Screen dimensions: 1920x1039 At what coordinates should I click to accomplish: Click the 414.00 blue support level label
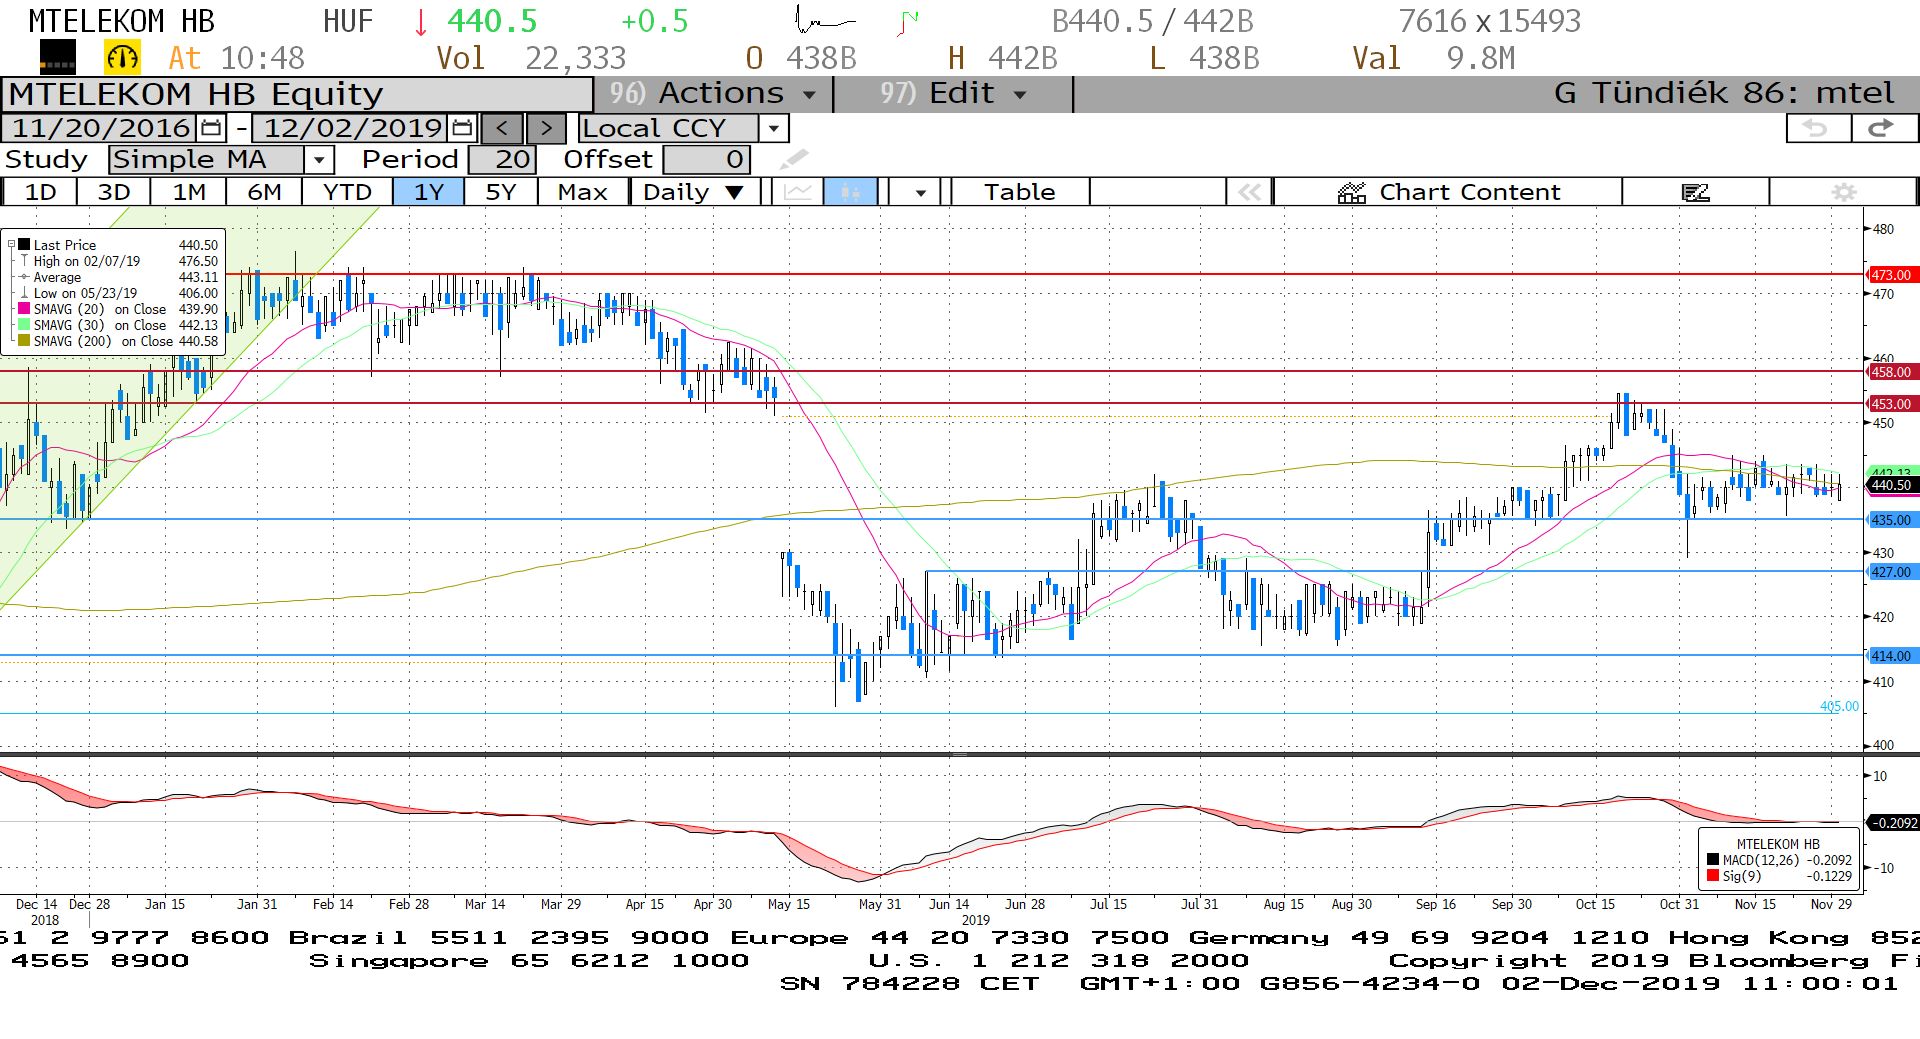coord(1892,656)
